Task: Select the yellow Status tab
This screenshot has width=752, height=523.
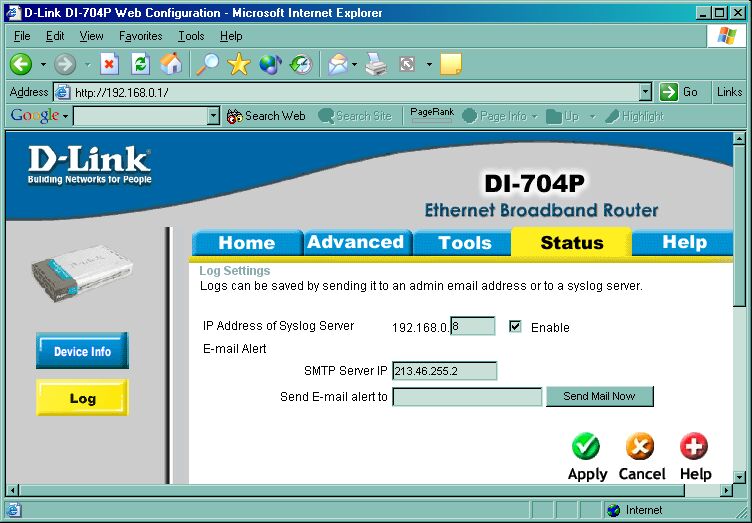Action: [572, 243]
